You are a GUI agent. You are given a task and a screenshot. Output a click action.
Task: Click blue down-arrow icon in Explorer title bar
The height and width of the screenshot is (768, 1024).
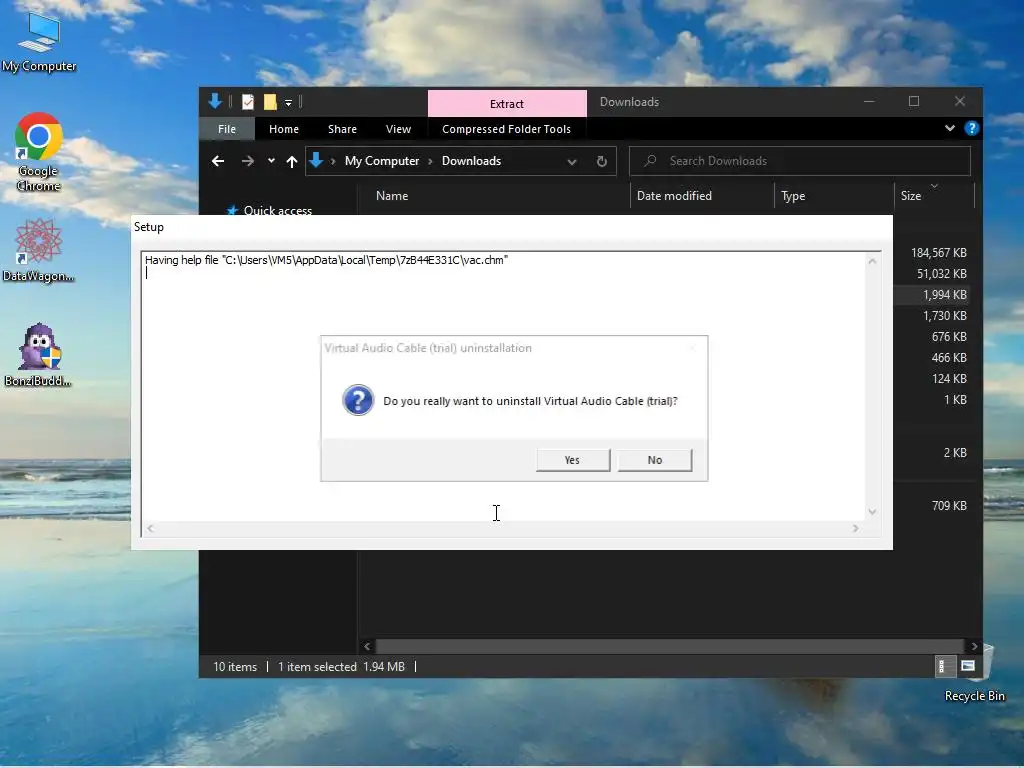(x=215, y=101)
